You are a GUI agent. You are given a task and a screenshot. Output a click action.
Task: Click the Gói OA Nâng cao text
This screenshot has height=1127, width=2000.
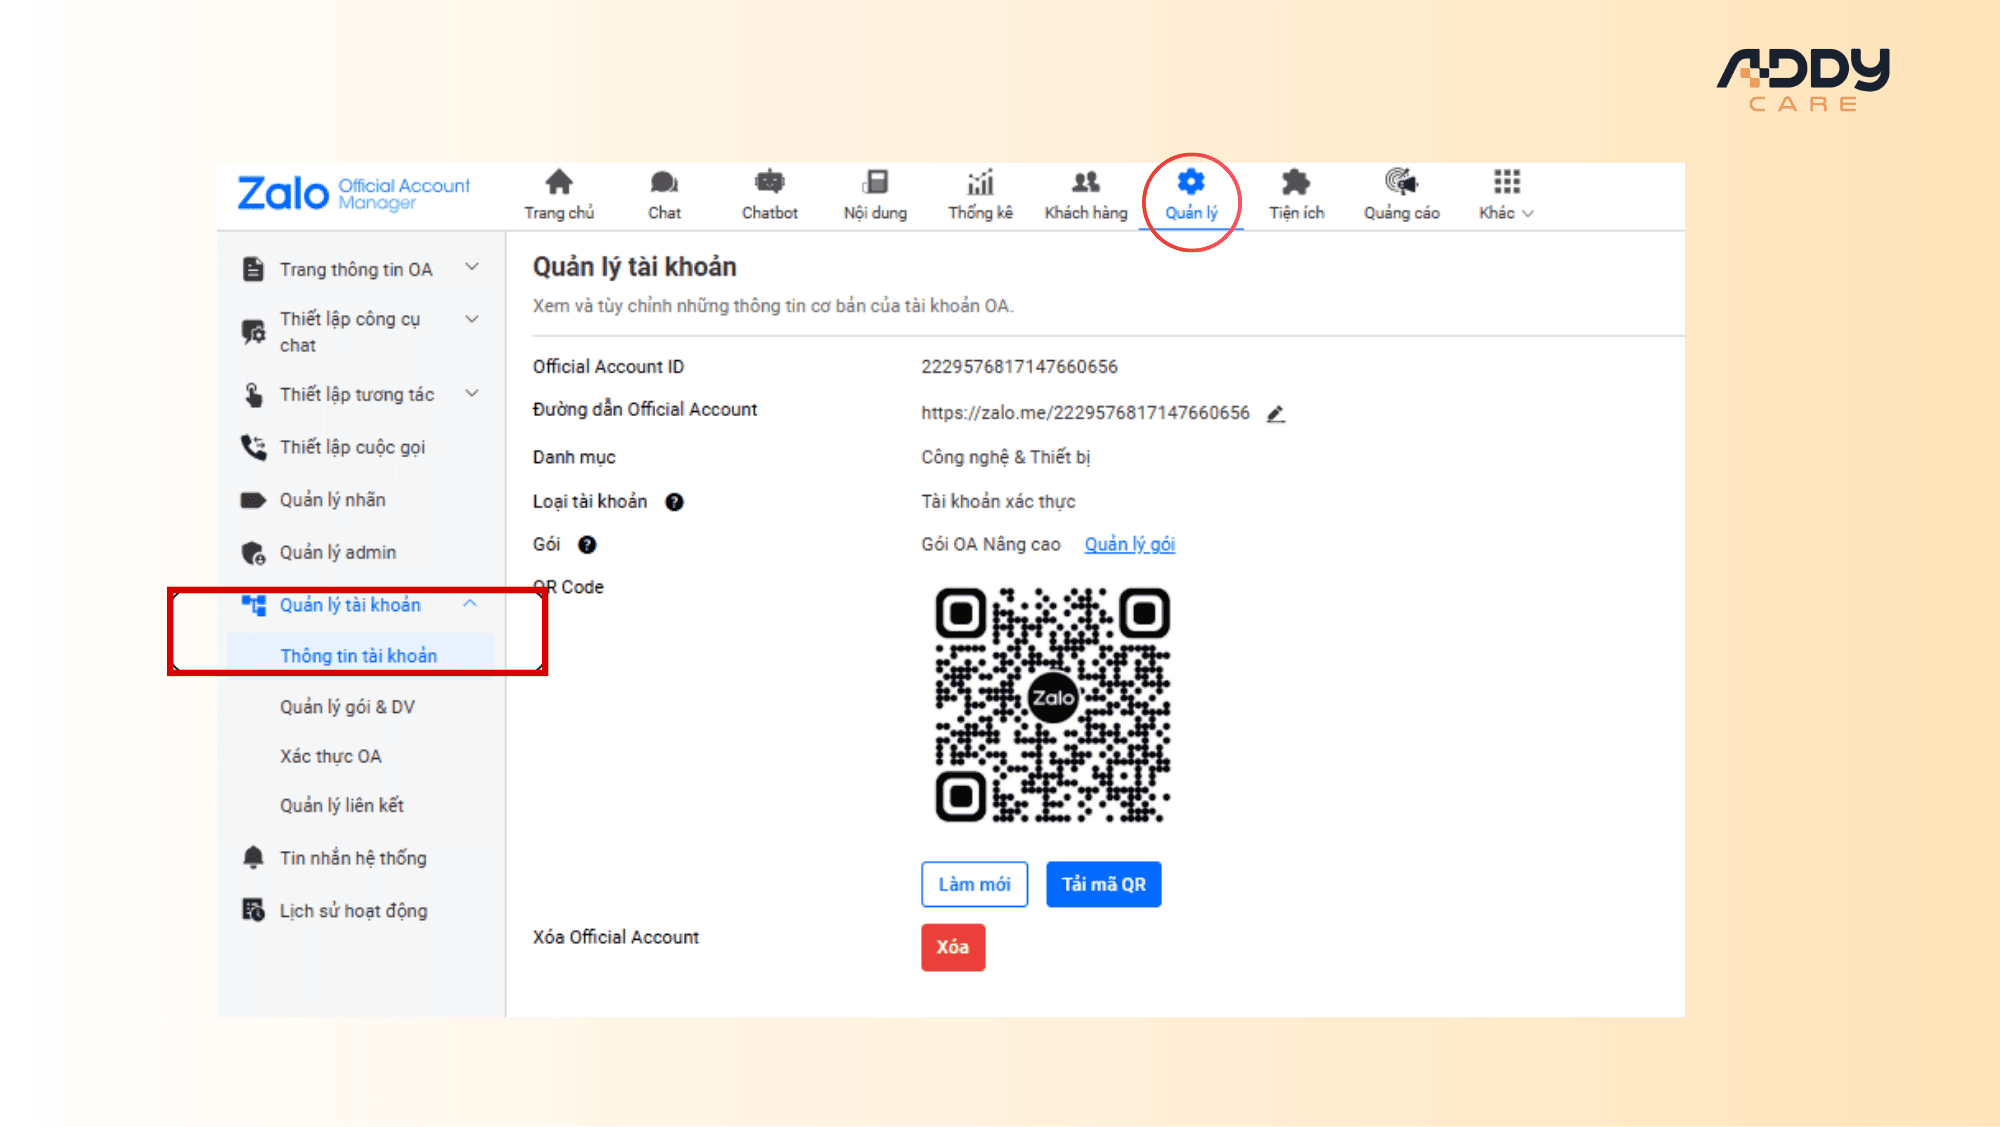point(991,544)
